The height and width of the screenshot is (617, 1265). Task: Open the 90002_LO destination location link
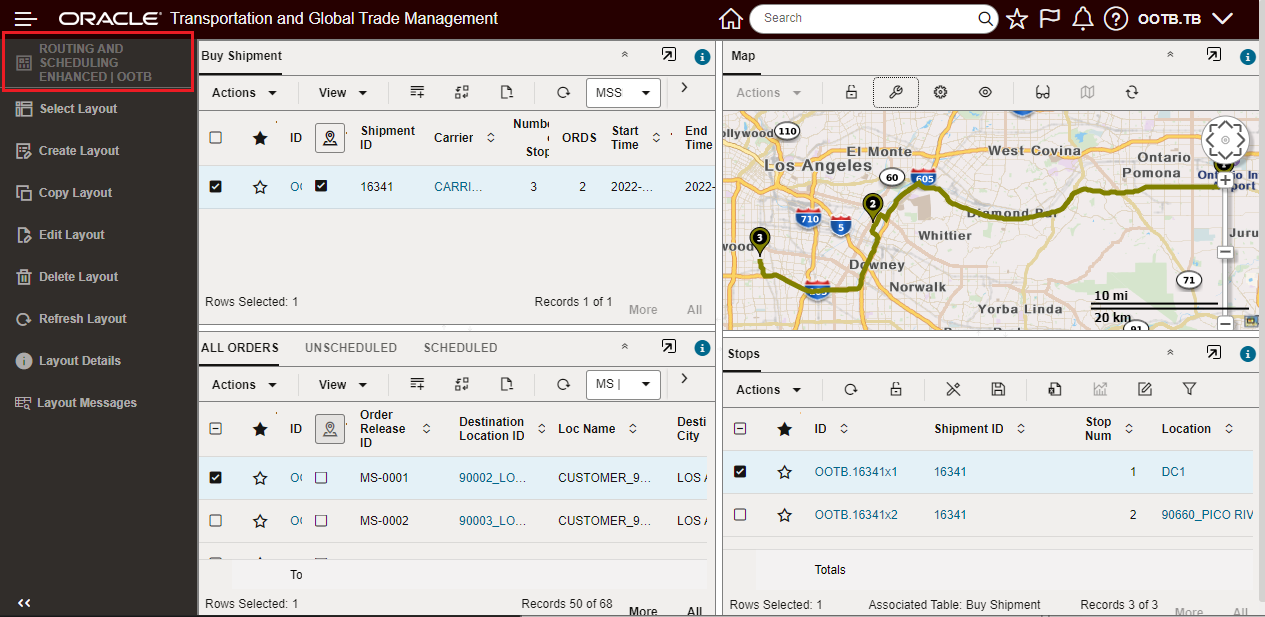click(x=492, y=478)
